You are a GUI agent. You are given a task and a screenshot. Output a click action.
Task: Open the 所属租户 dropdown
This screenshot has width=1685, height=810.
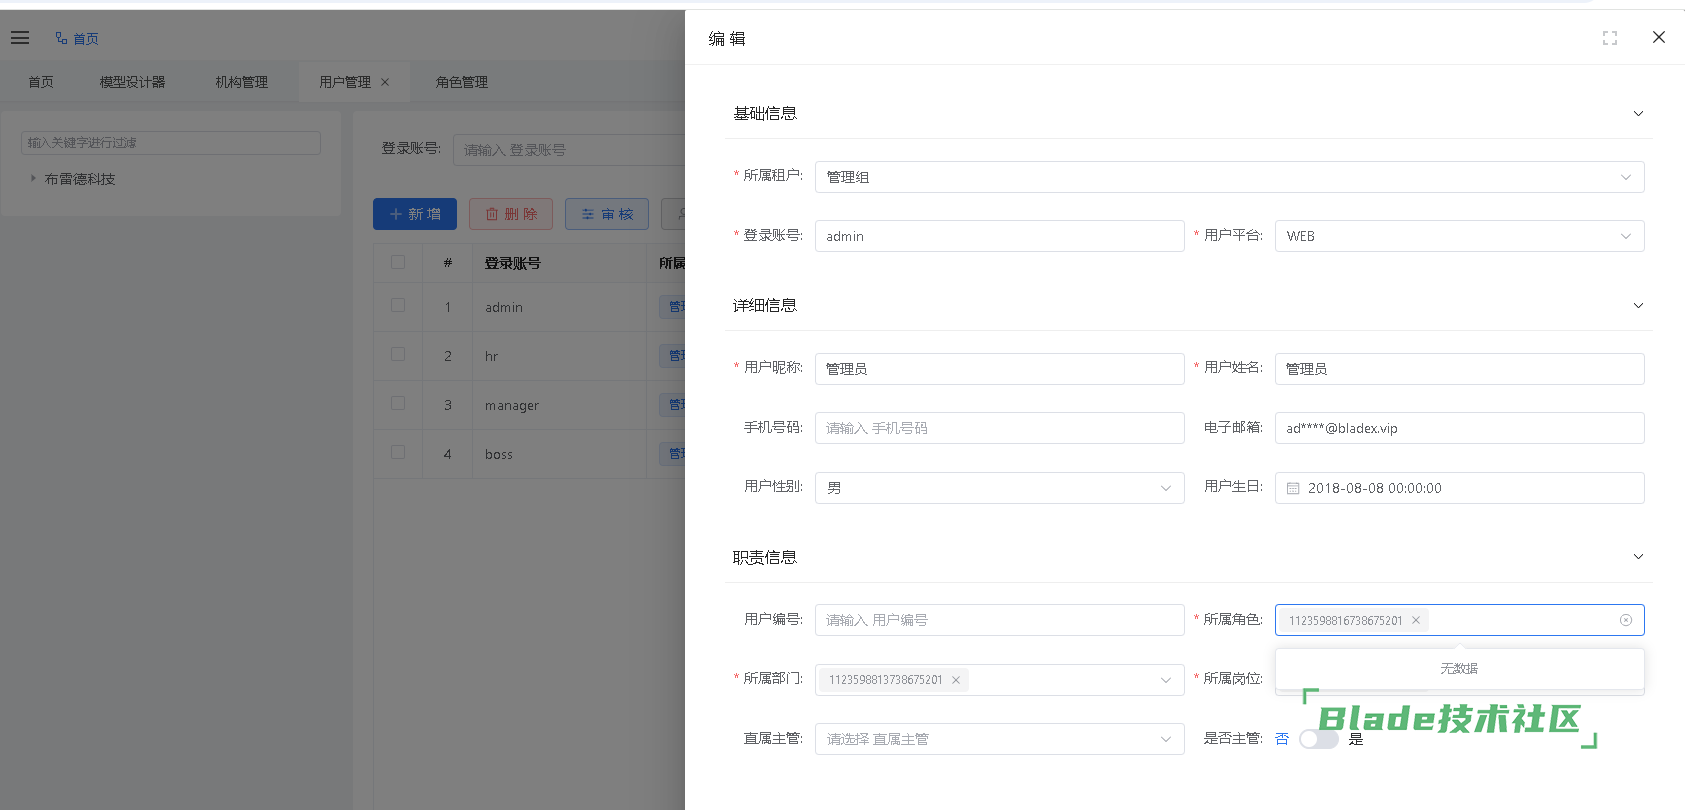click(1229, 177)
